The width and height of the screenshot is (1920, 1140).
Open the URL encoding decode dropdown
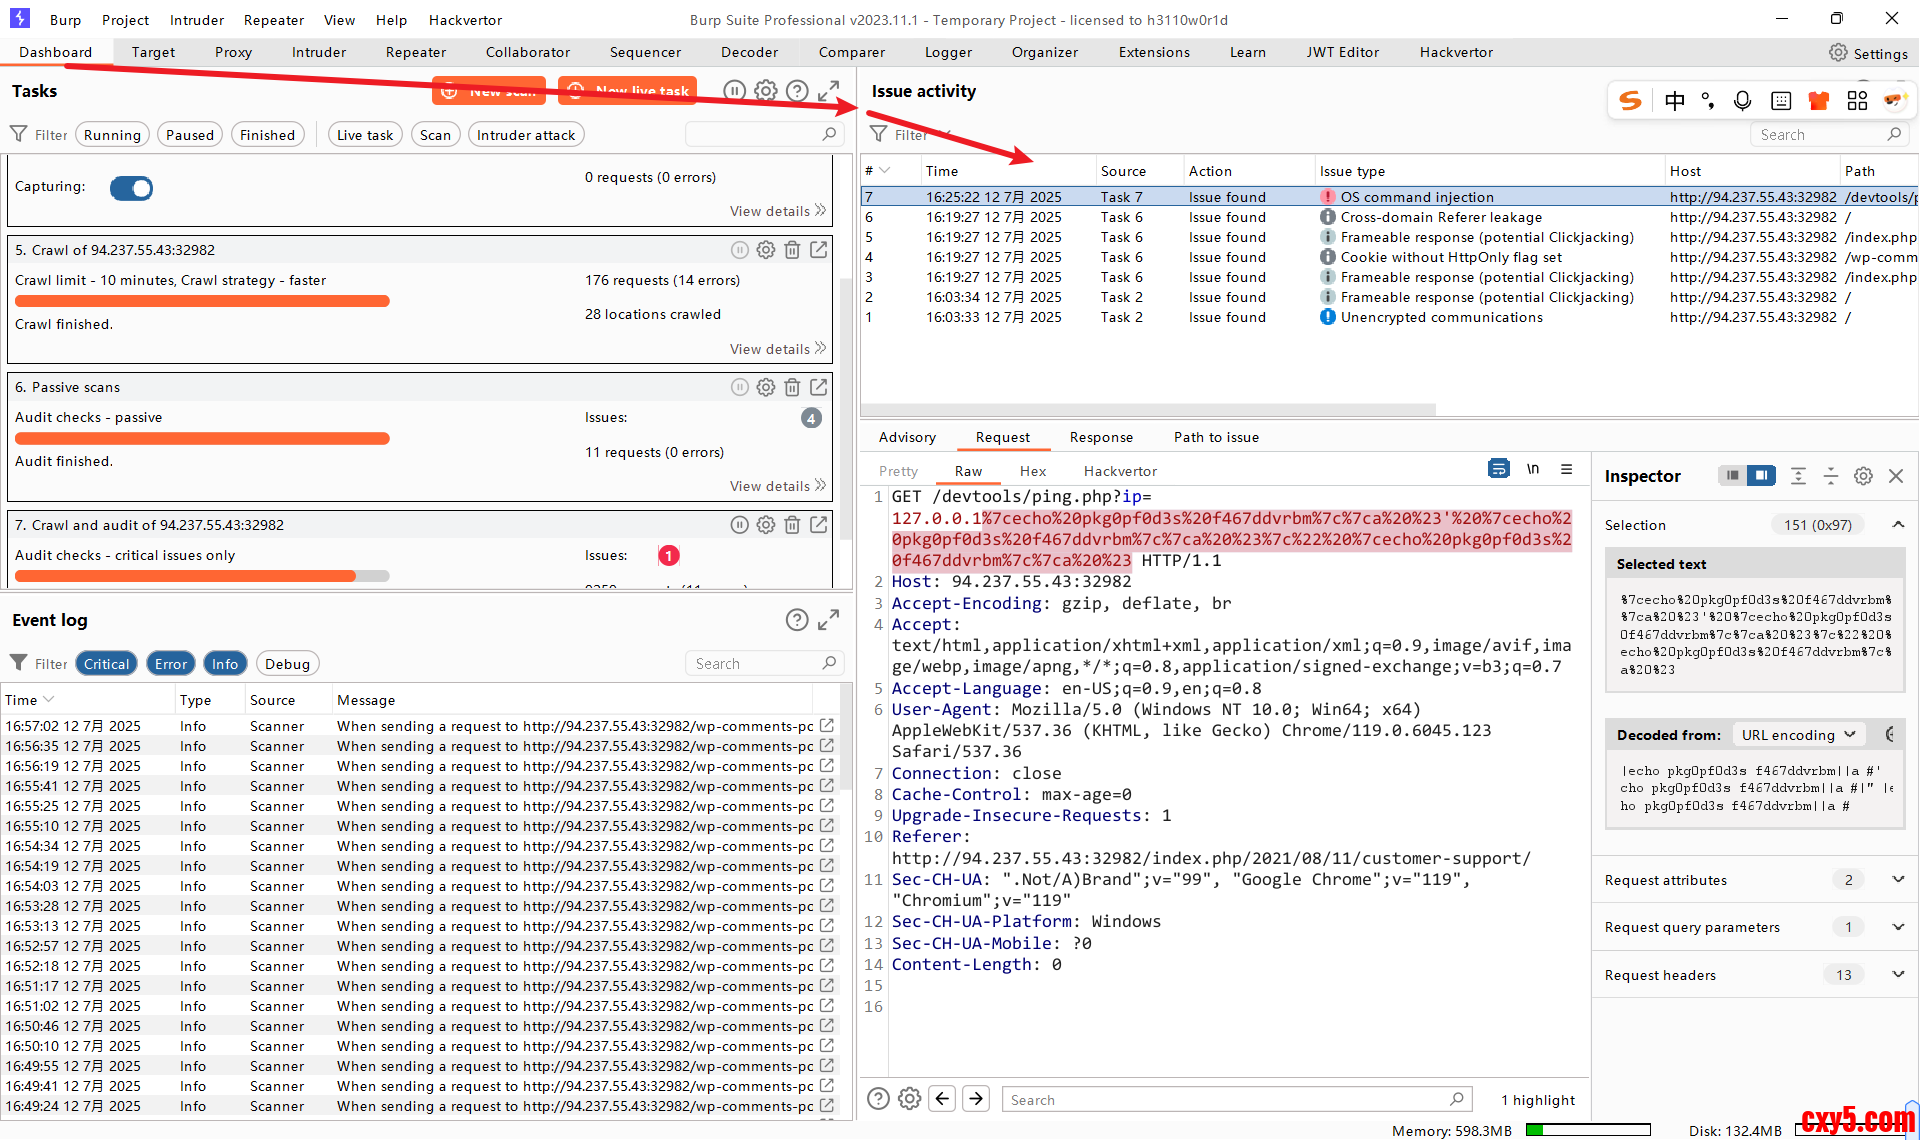(1798, 735)
